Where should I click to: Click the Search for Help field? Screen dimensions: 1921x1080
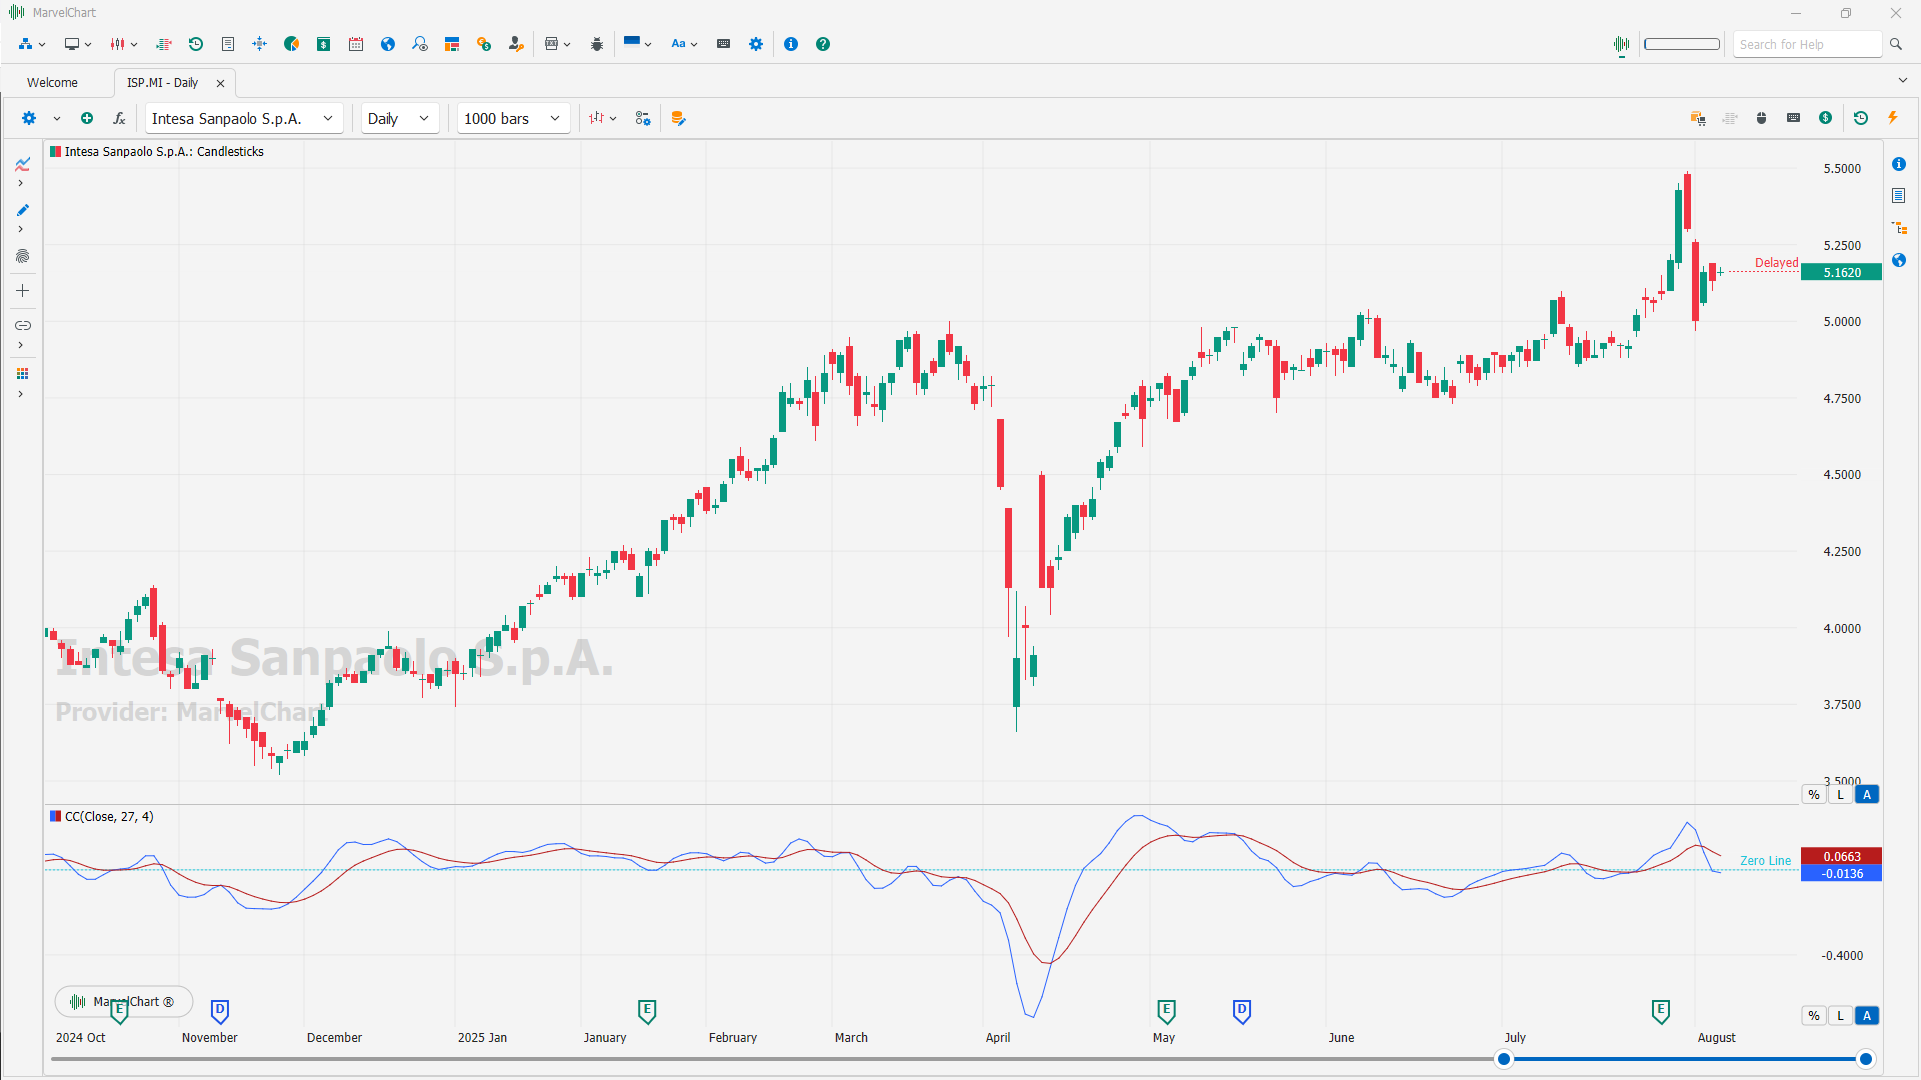[x=1807, y=44]
